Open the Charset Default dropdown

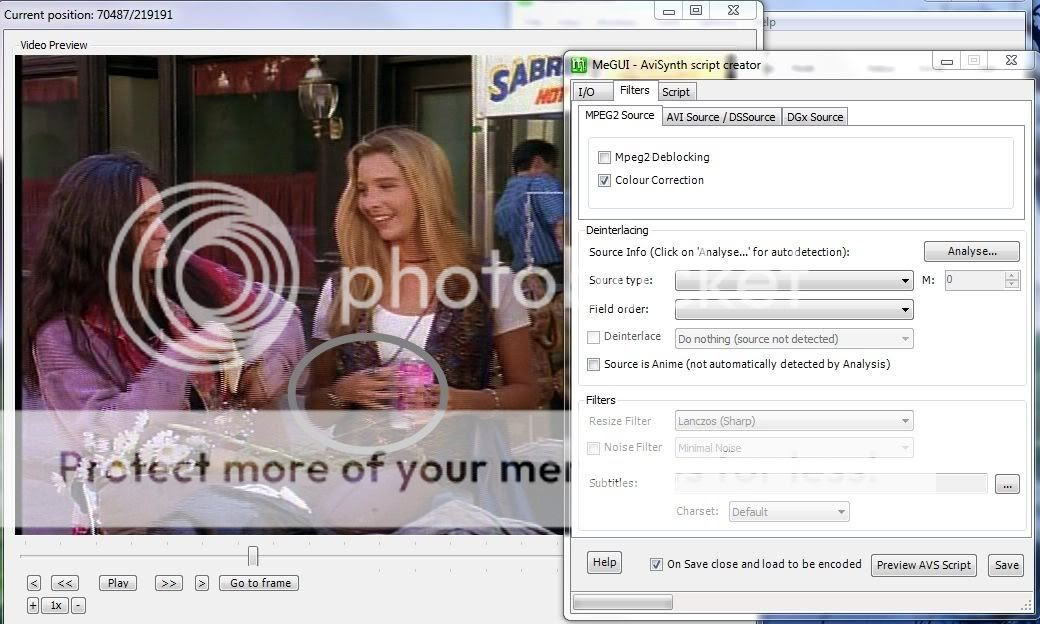pyautogui.click(x=789, y=512)
